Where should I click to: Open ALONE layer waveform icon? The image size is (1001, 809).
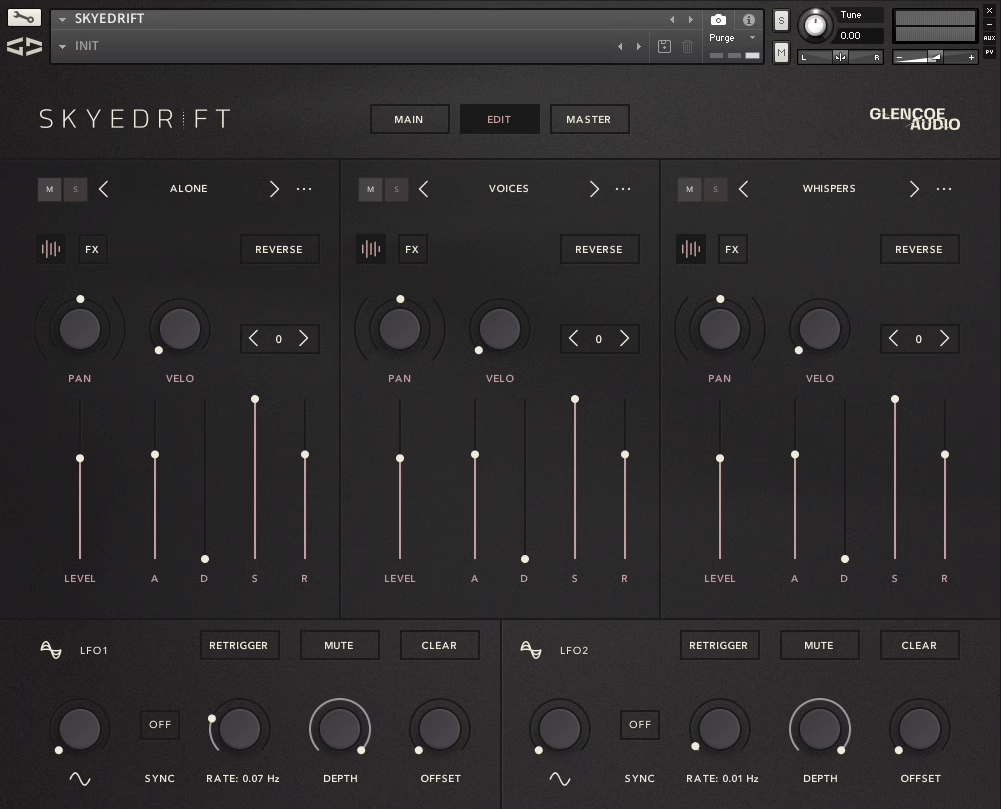click(51, 249)
